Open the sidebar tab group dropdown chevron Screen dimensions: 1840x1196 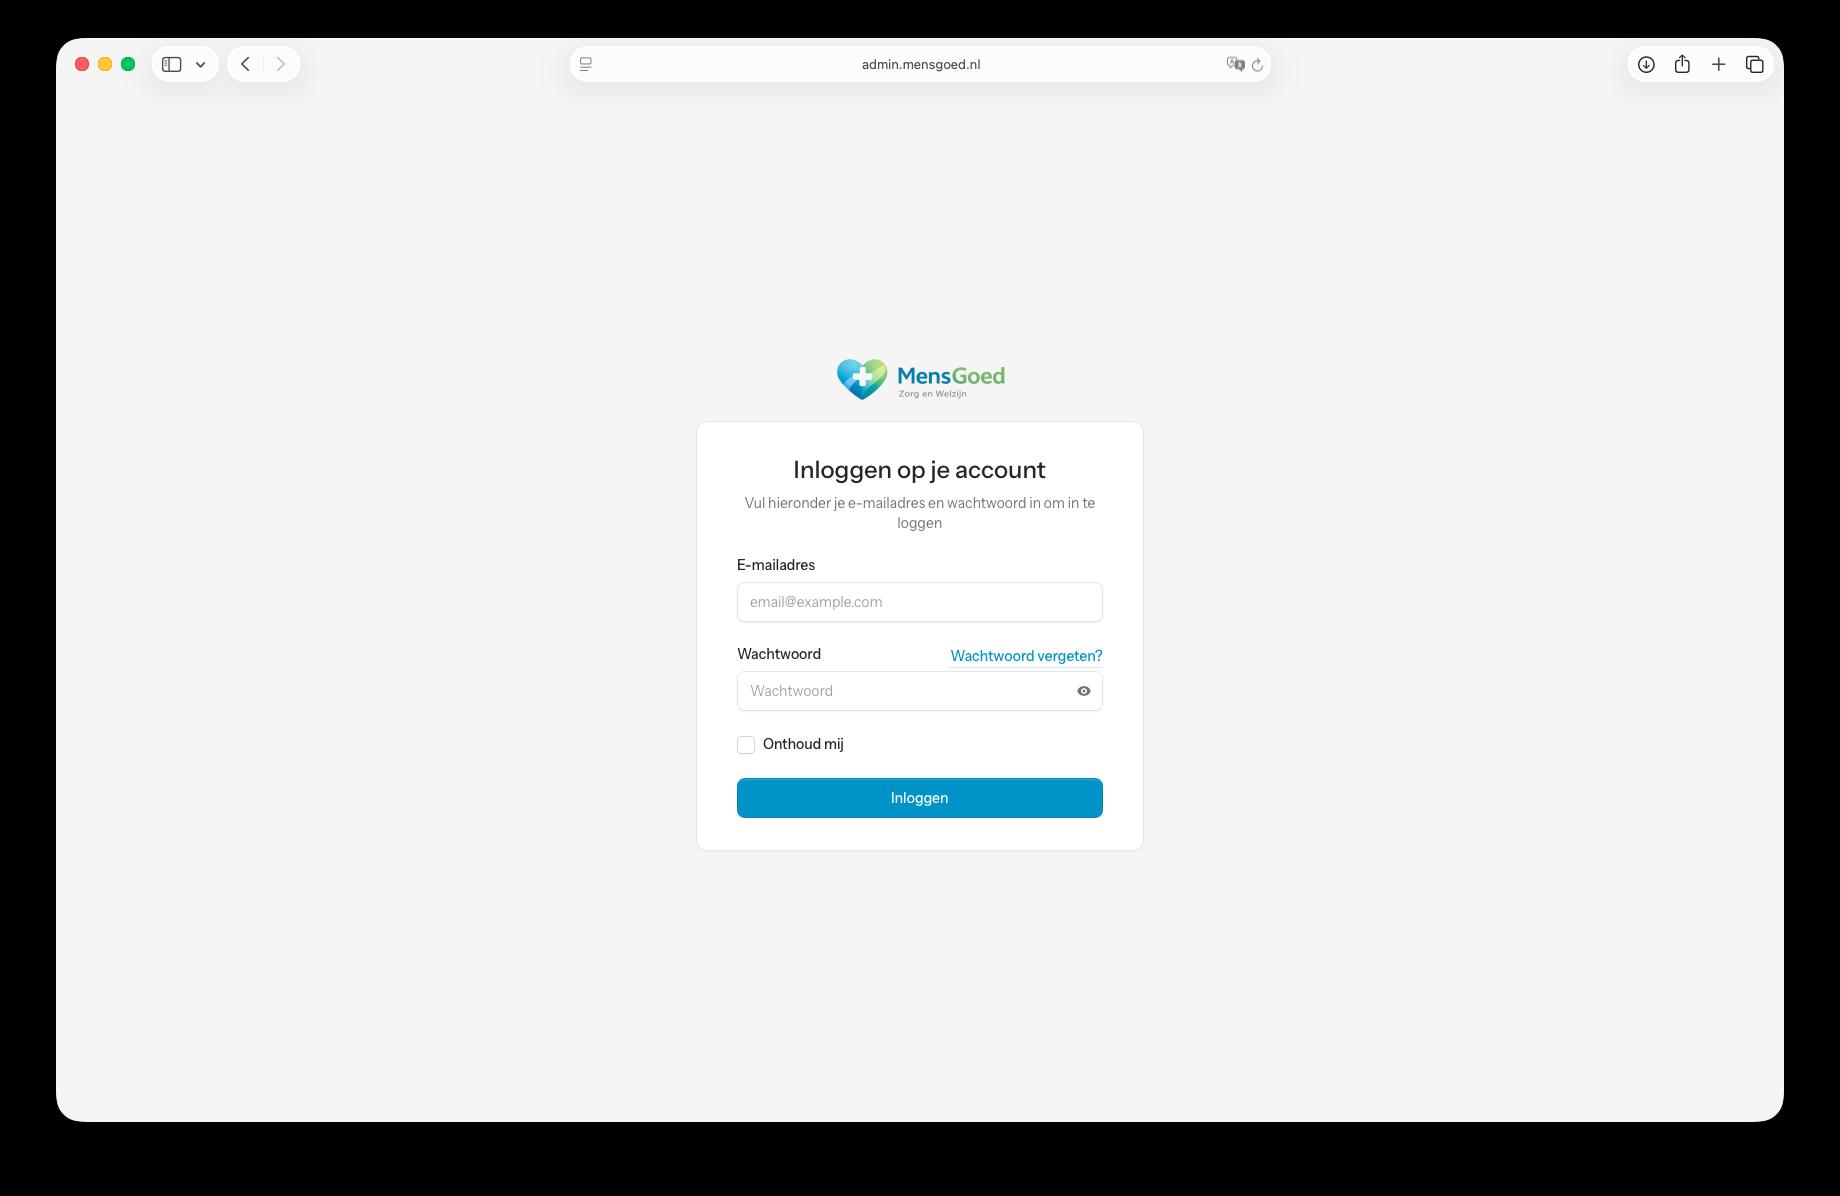201,64
